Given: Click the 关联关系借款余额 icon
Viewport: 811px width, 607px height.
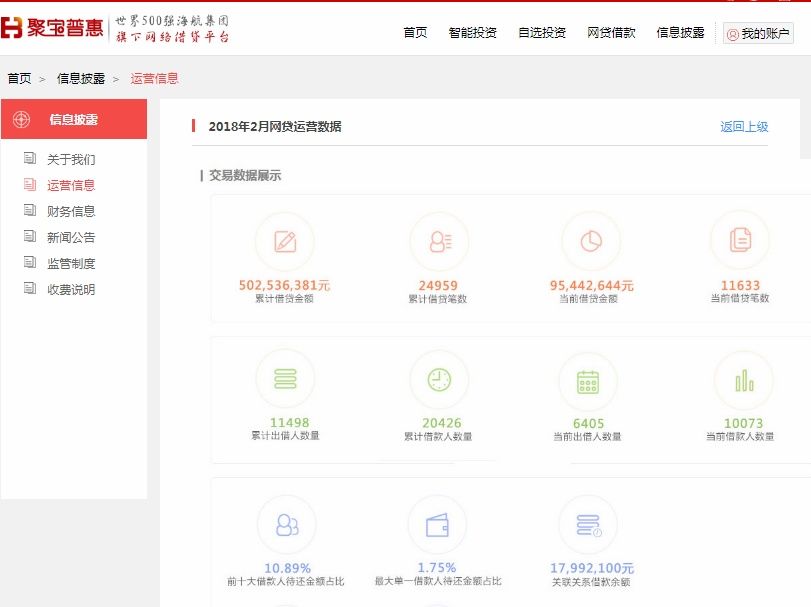Looking at the screenshot, I should click(x=588, y=525).
